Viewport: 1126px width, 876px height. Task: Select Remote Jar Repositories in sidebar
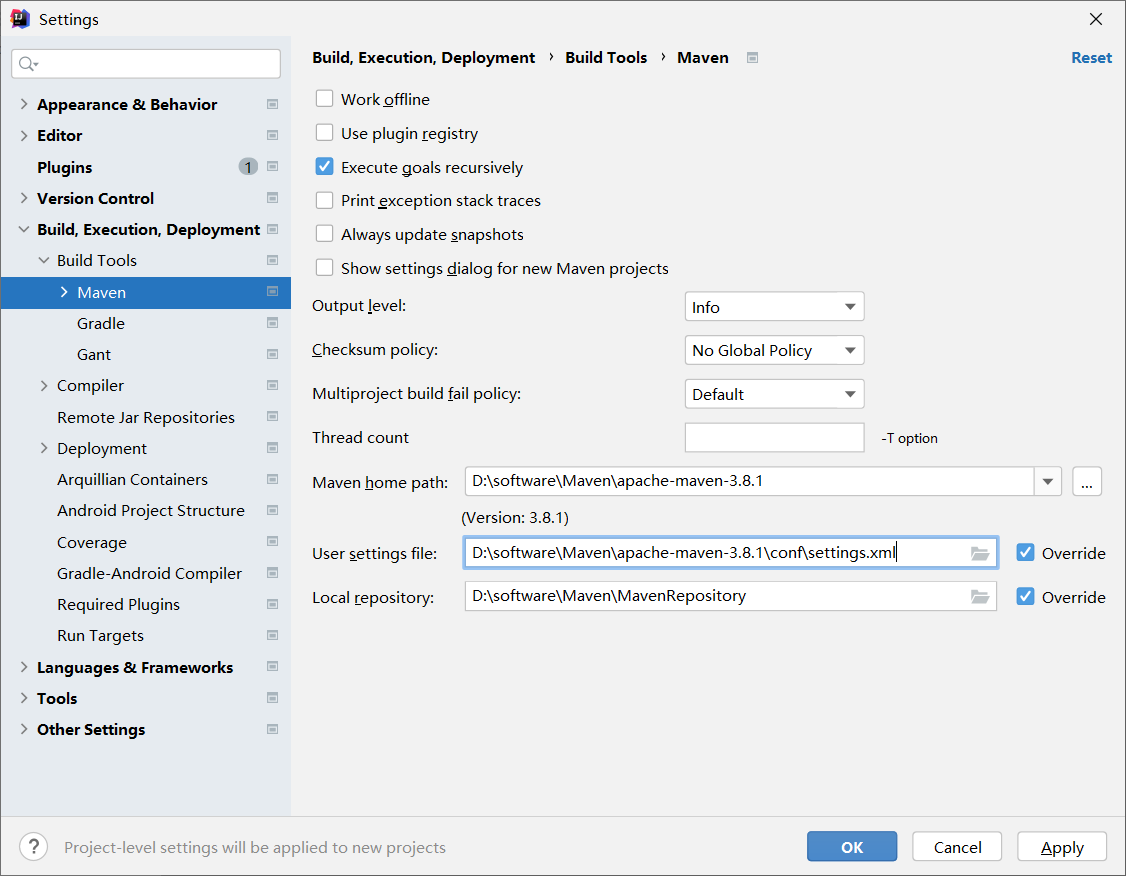(x=146, y=417)
